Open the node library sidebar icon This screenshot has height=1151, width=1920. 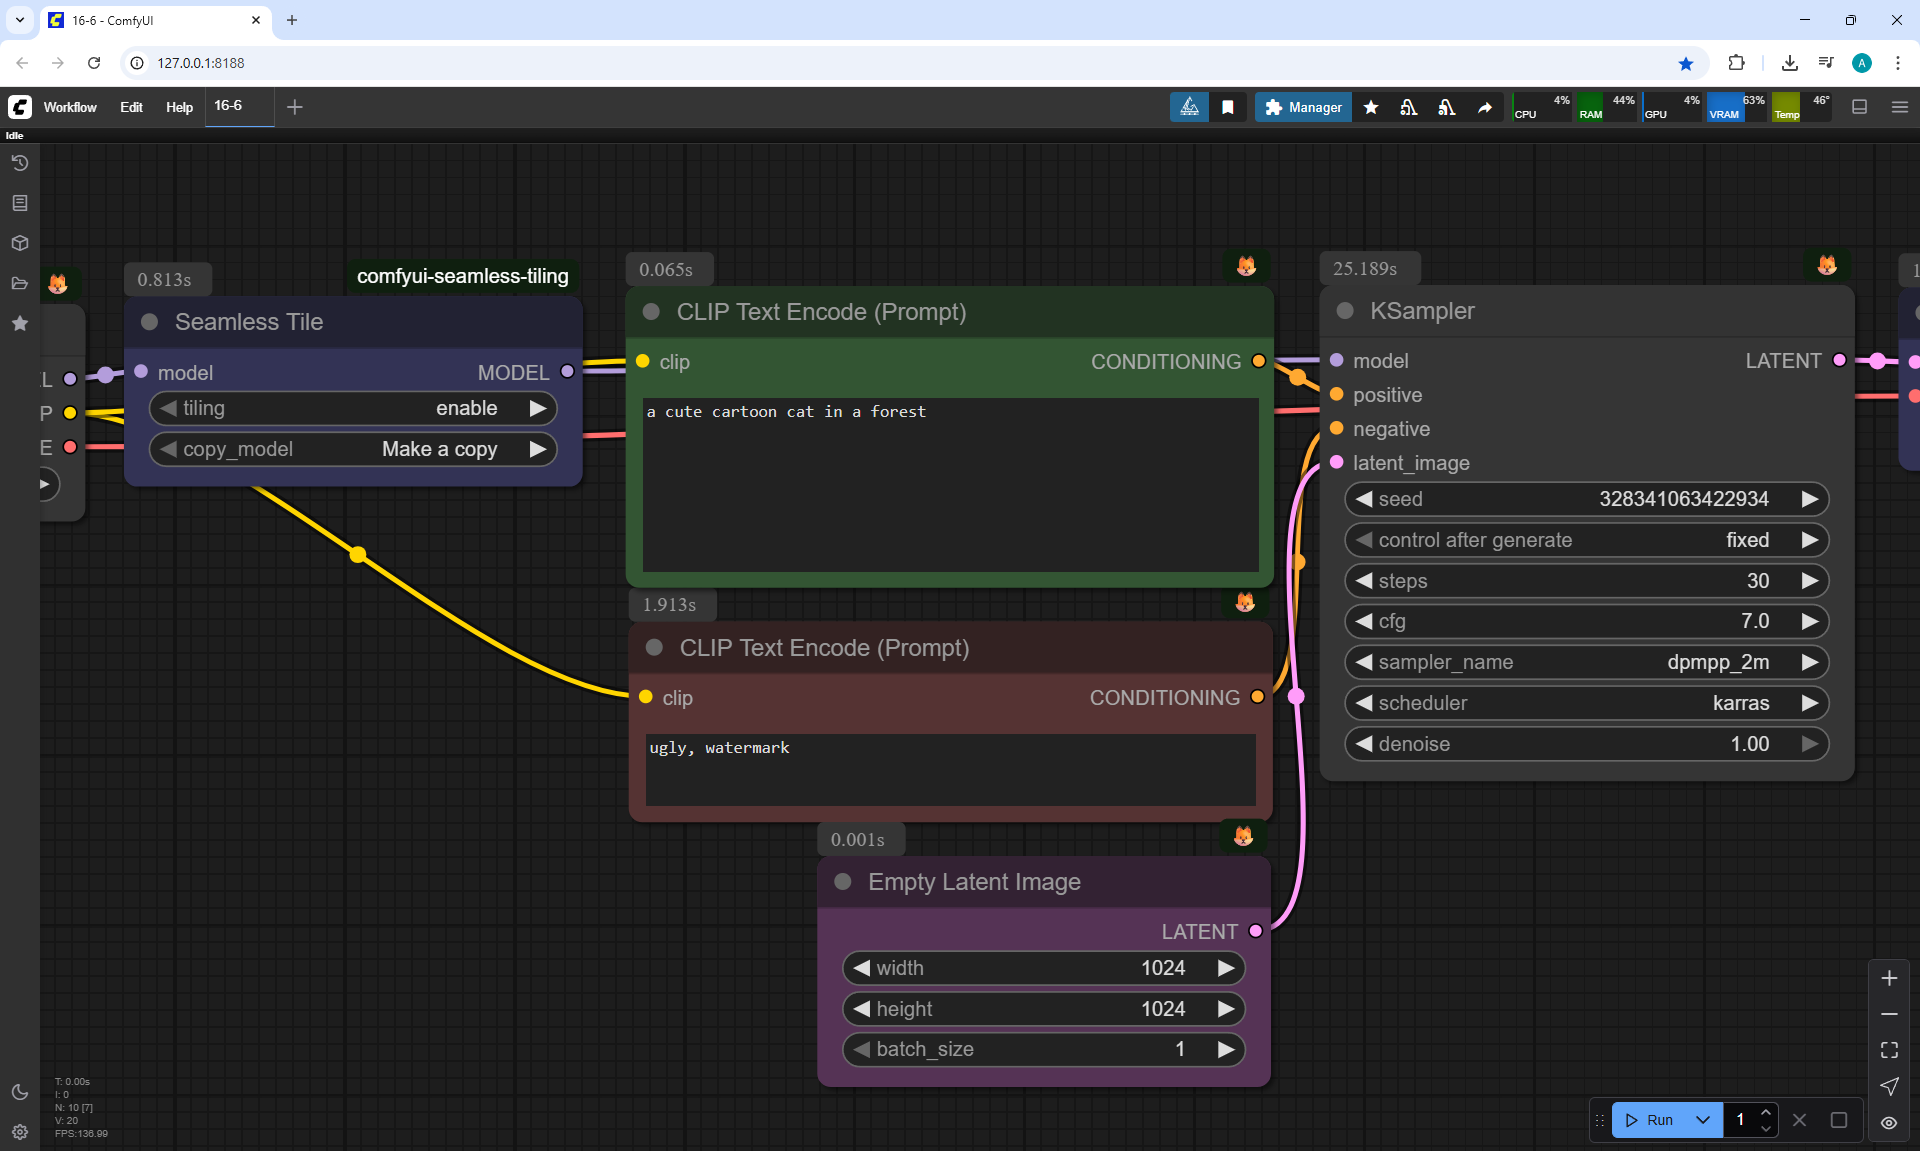coord(19,203)
